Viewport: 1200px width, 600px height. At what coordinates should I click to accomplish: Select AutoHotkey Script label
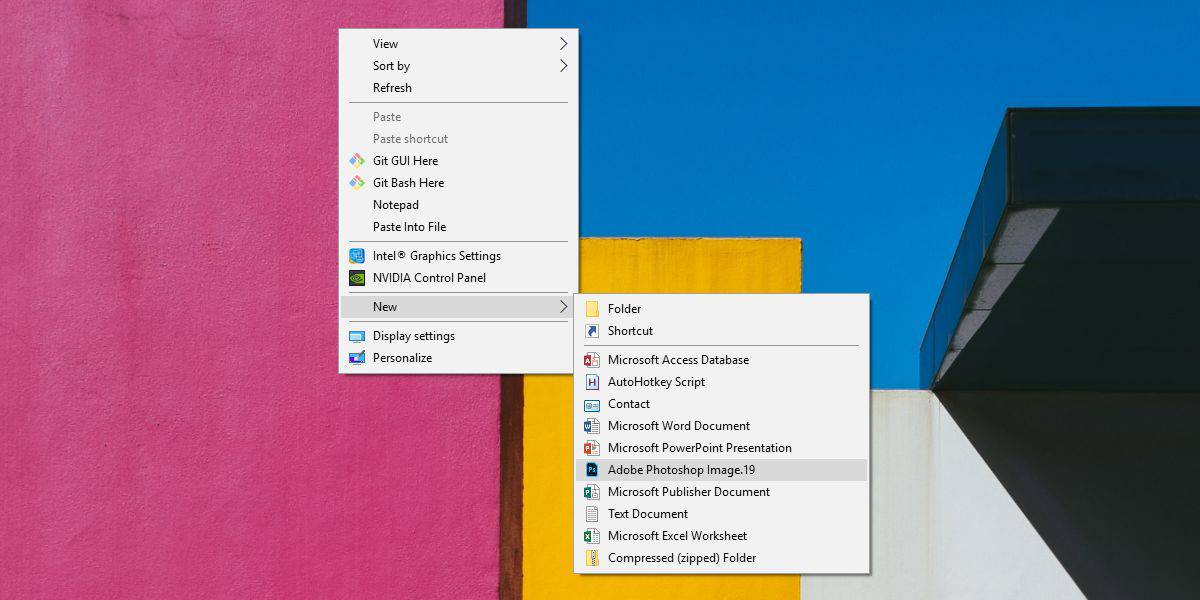point(656,382)
